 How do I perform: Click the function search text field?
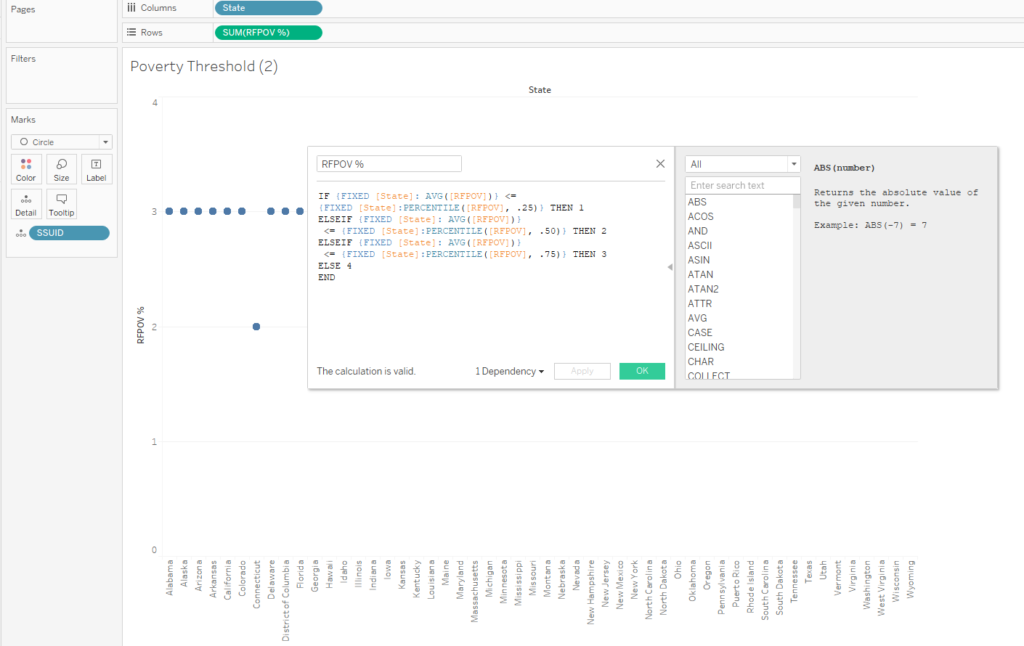[x=742, y=185]
